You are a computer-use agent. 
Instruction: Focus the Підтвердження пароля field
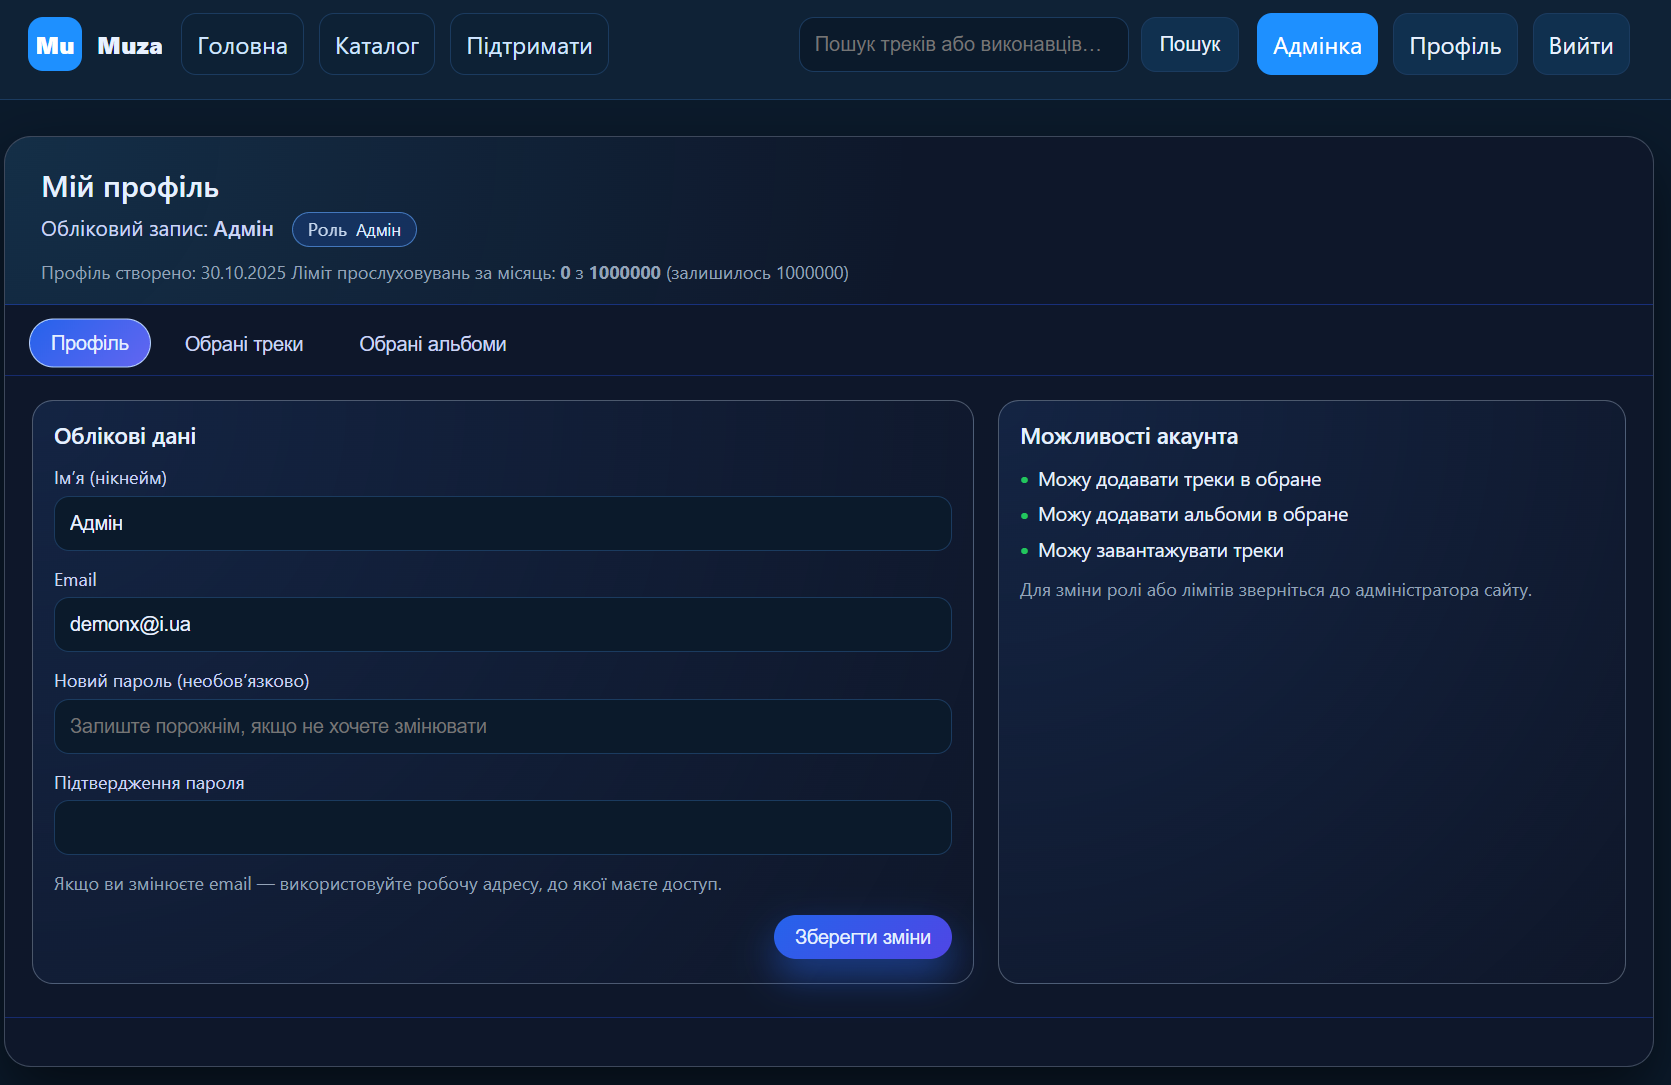click(502, 827)
